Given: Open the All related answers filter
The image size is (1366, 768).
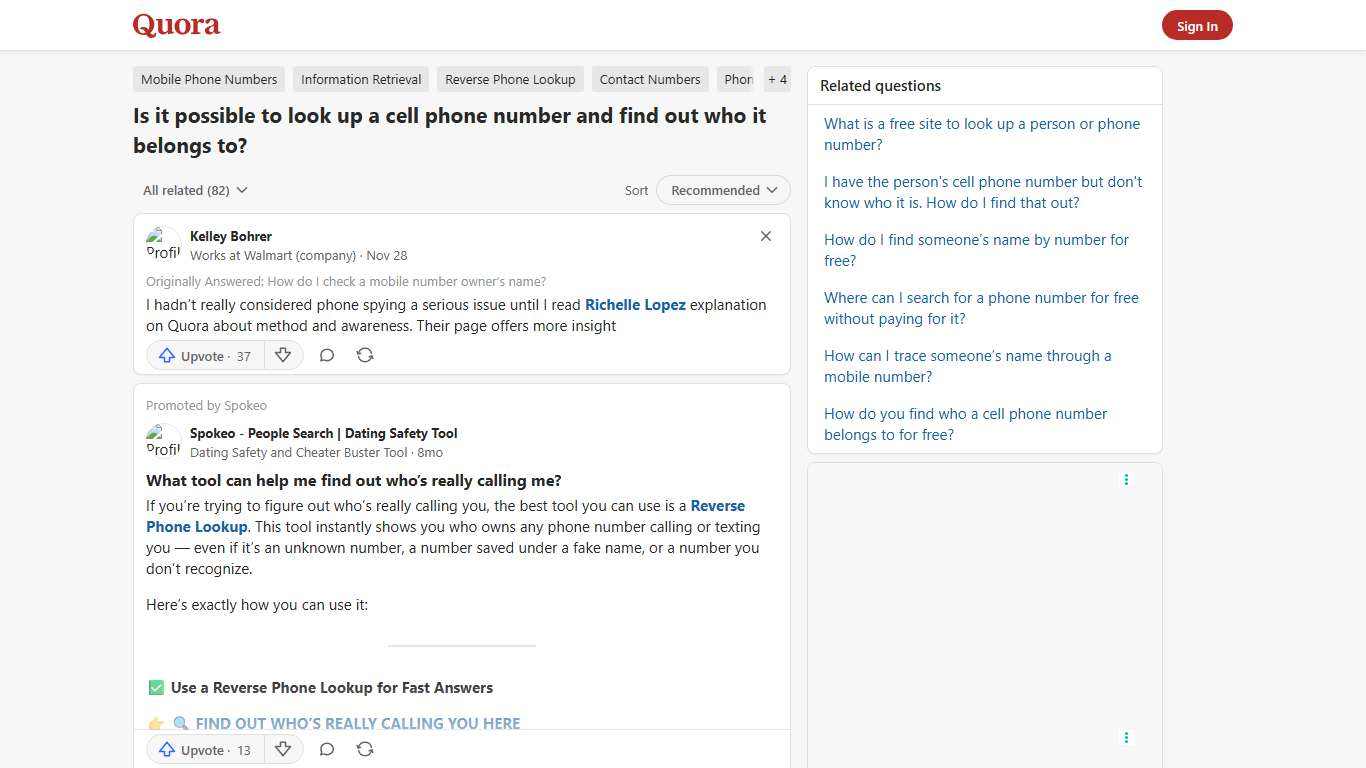Looking at the screenshot, I should click(x=194, y=190).
